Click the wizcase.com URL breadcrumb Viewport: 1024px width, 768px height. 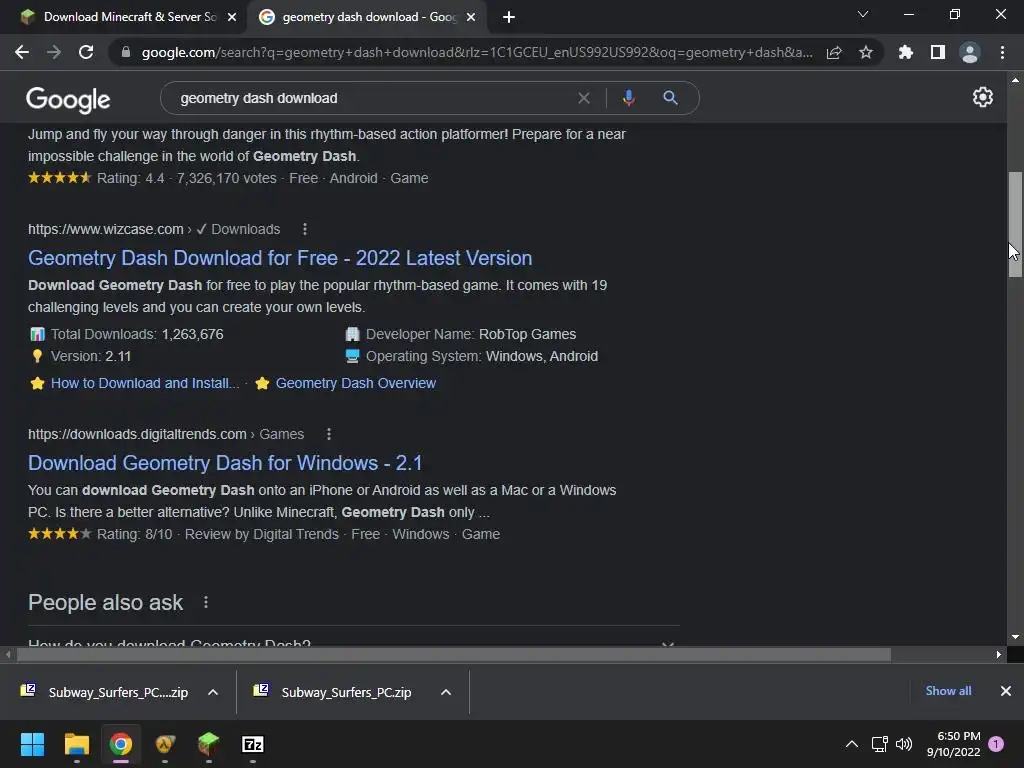154,229
